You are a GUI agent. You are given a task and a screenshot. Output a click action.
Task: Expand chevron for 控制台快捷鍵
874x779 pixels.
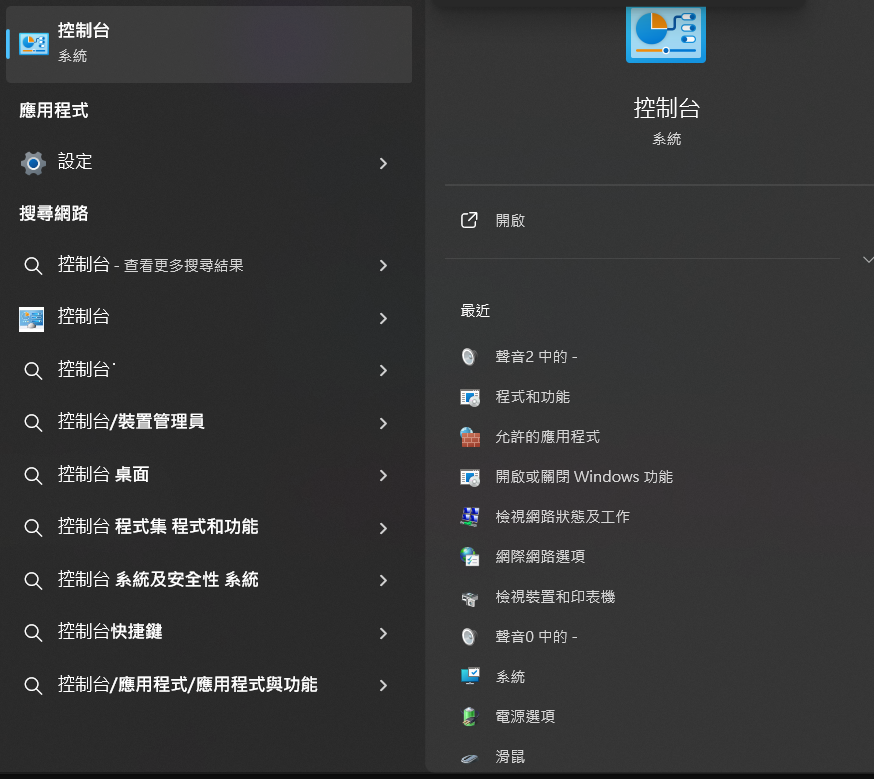pyautogui.click(x=383, y=633)
